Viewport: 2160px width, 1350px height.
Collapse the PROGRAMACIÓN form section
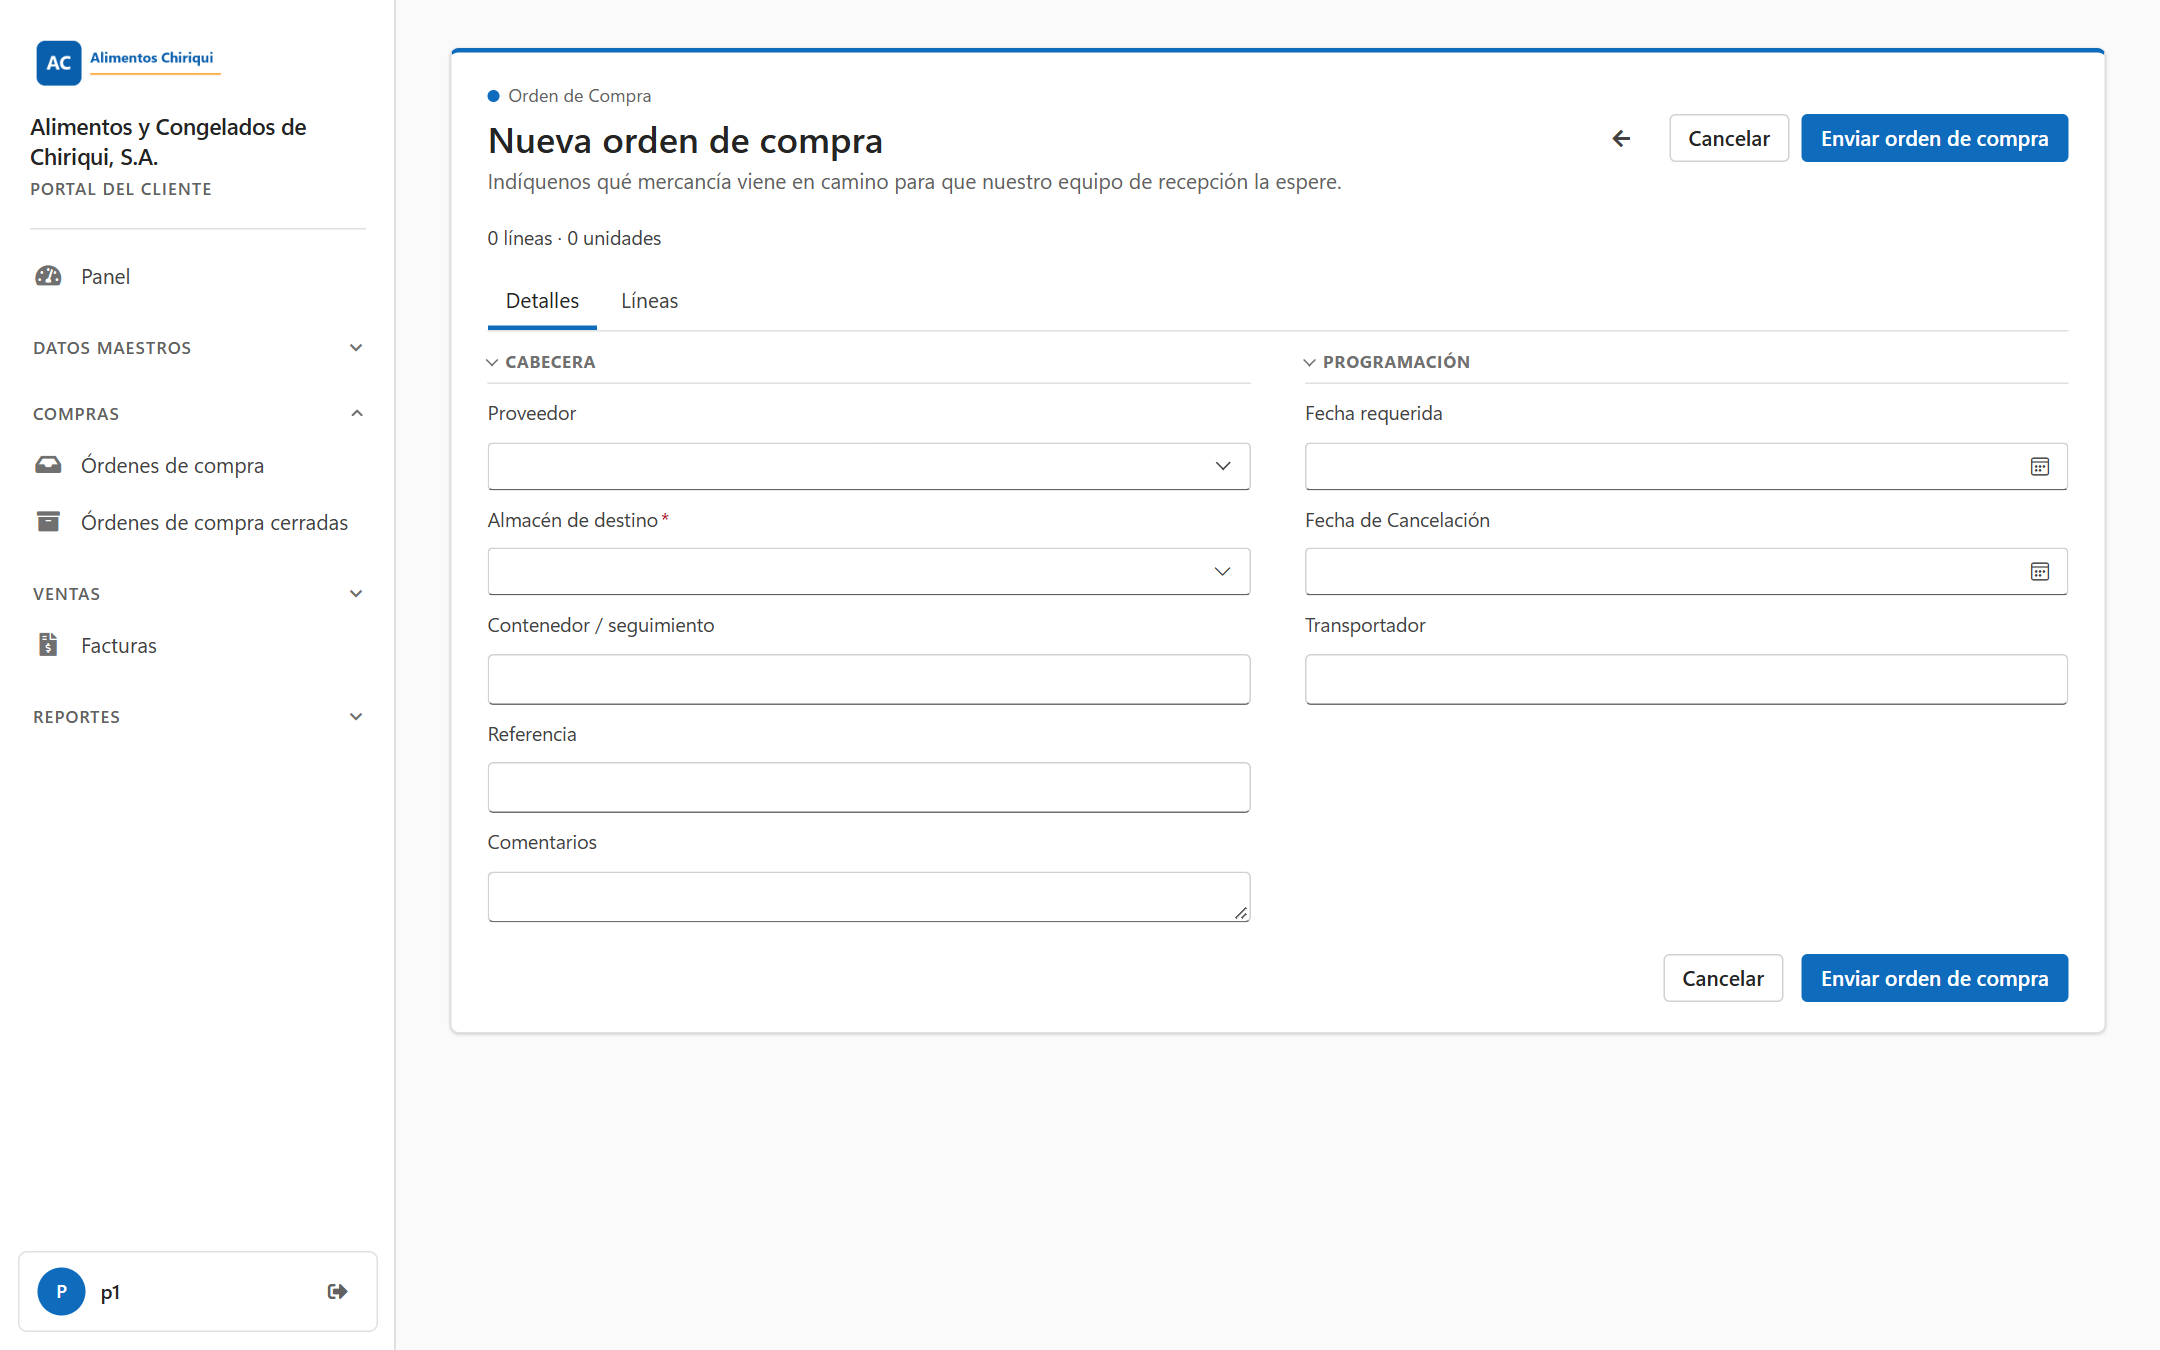1387,362
